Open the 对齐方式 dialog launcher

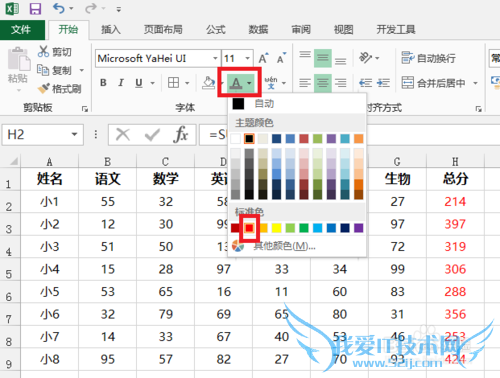point(479,109)
